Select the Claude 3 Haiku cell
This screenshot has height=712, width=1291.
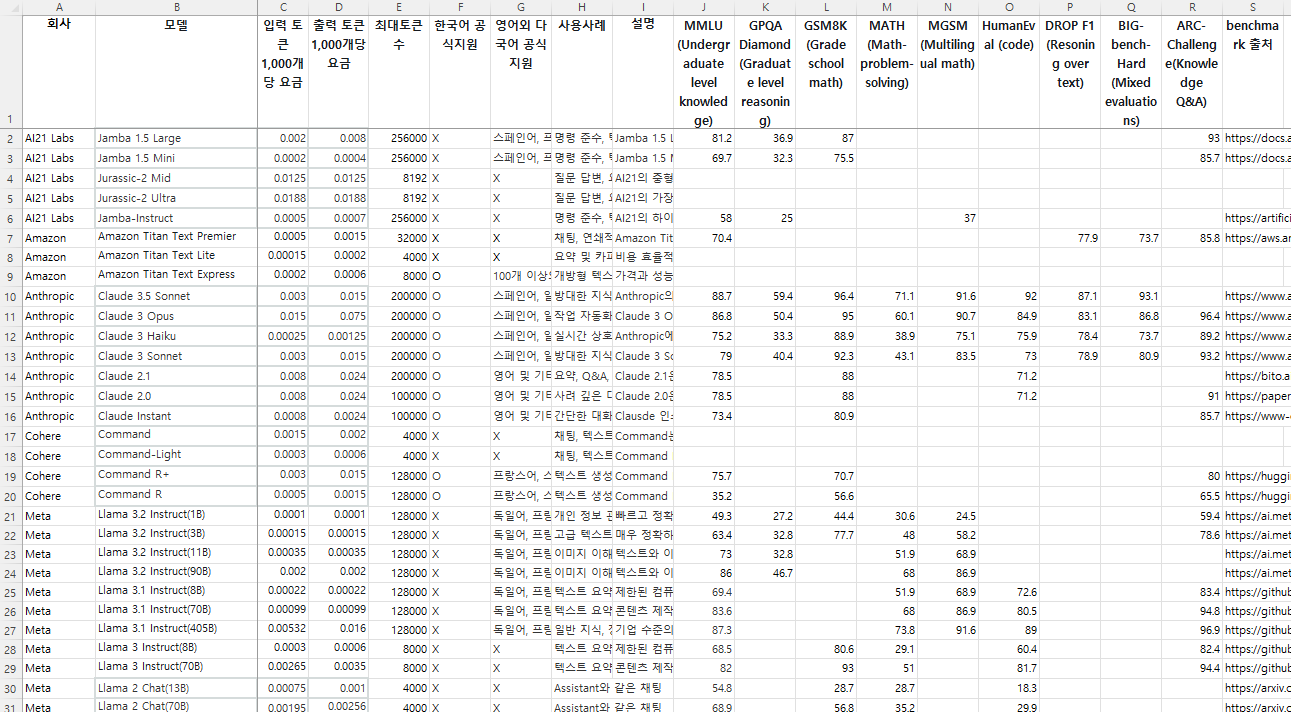pyautogui.click(x=176, y=336)
